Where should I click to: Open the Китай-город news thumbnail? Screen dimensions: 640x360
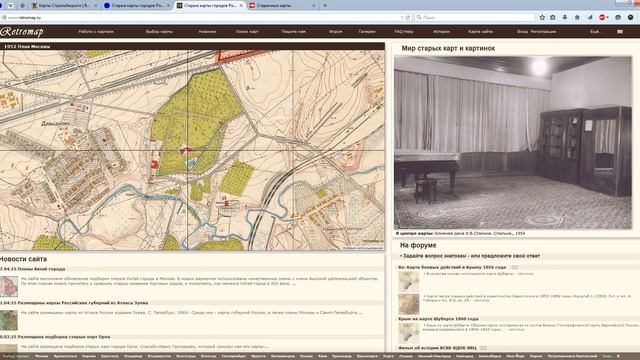point(9,286)
